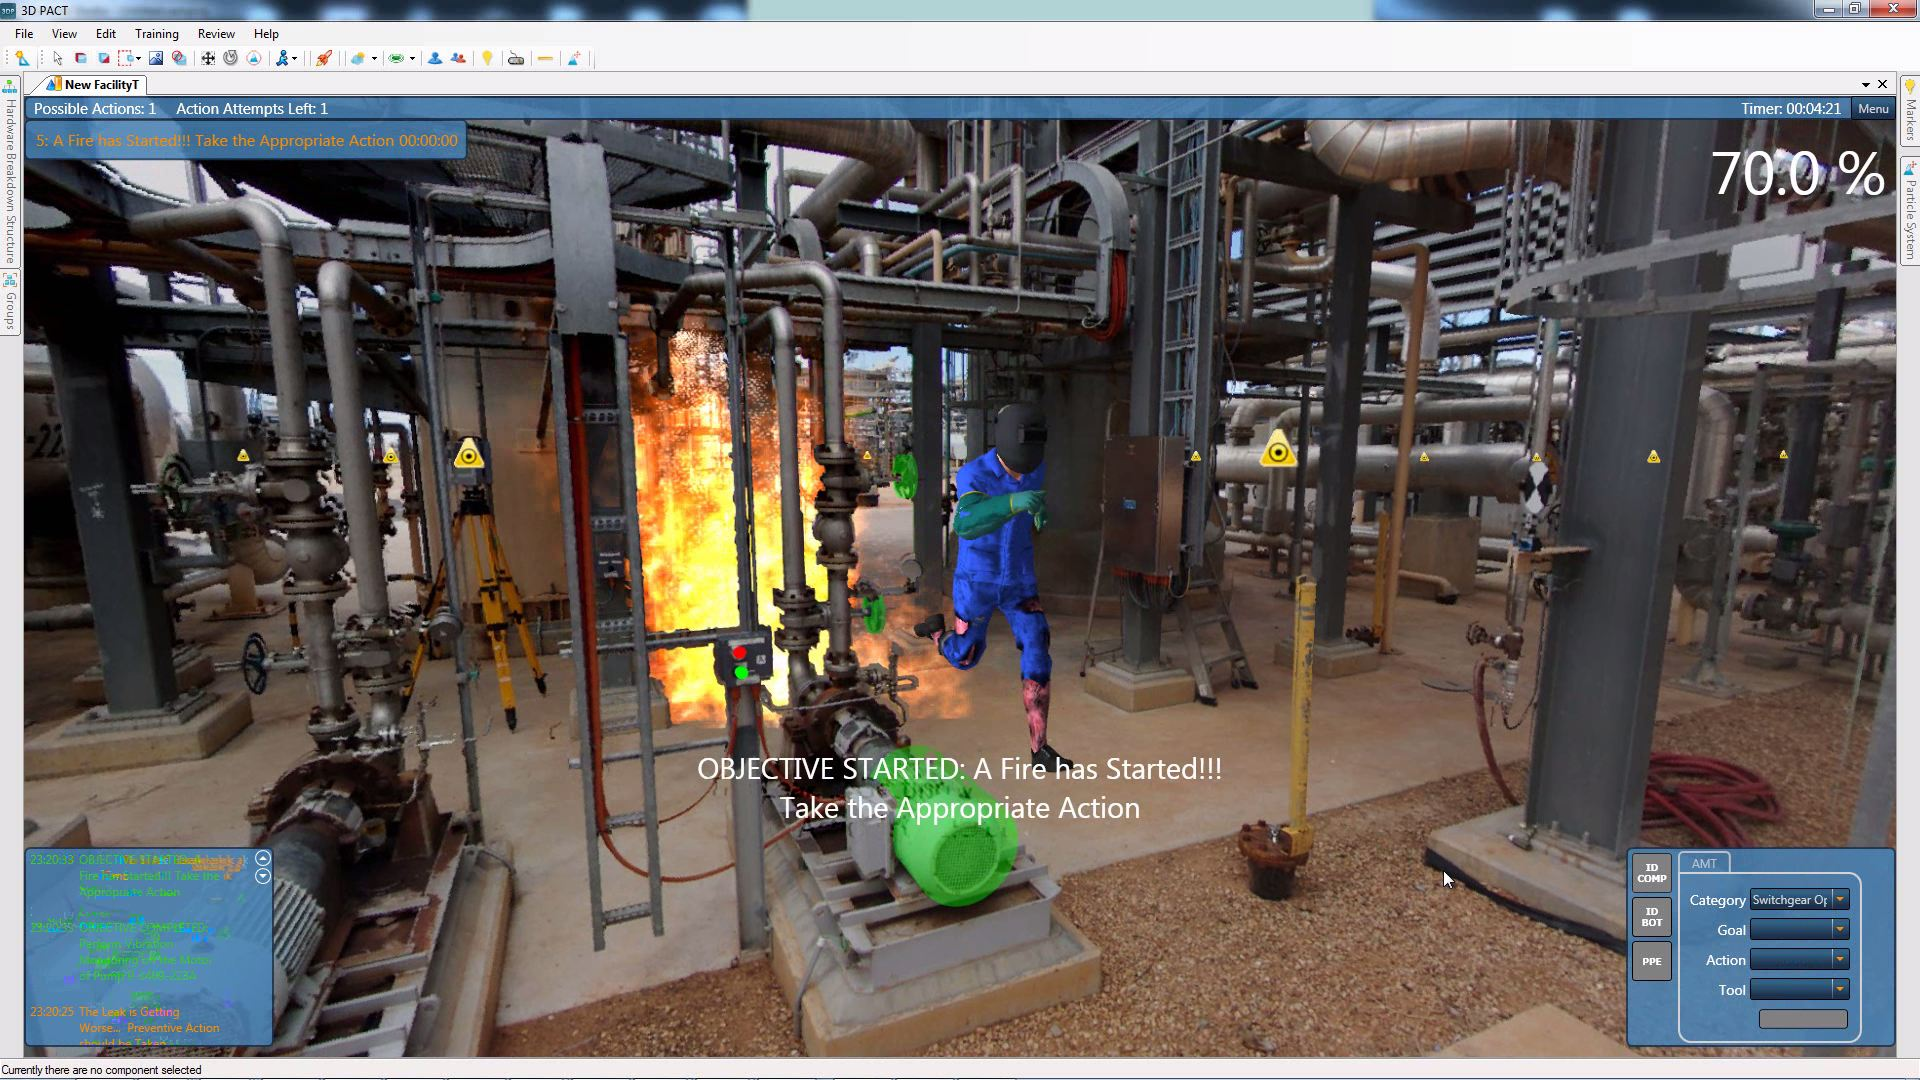The image size is (1920, 1080).
Task: Click the picture image toolbar icon
Action: pyautogui.click(x=156, y=59)
